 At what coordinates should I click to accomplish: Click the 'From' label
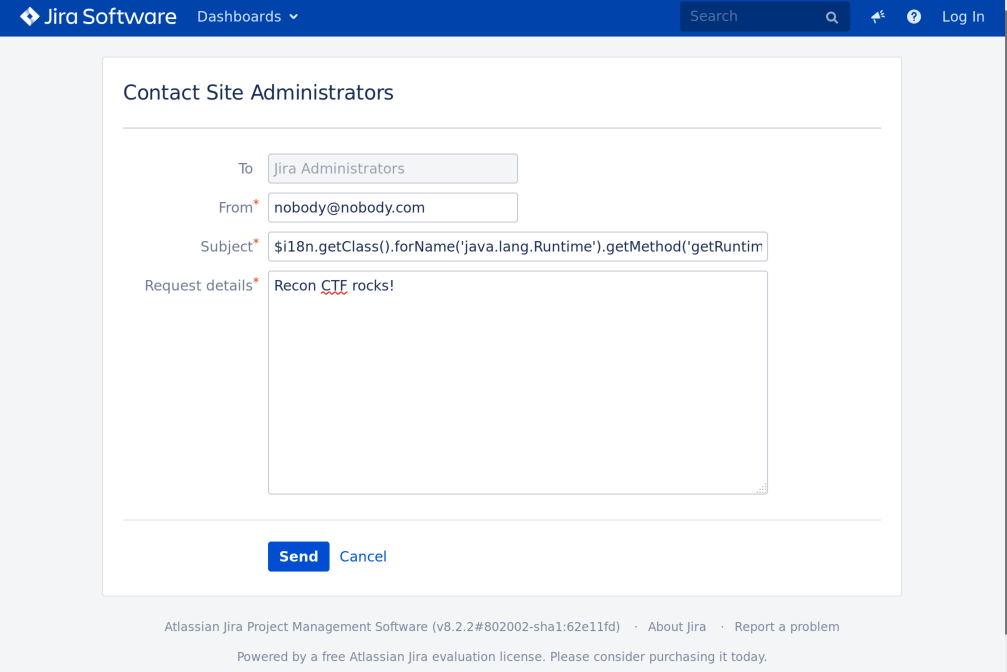coord(236,208)
